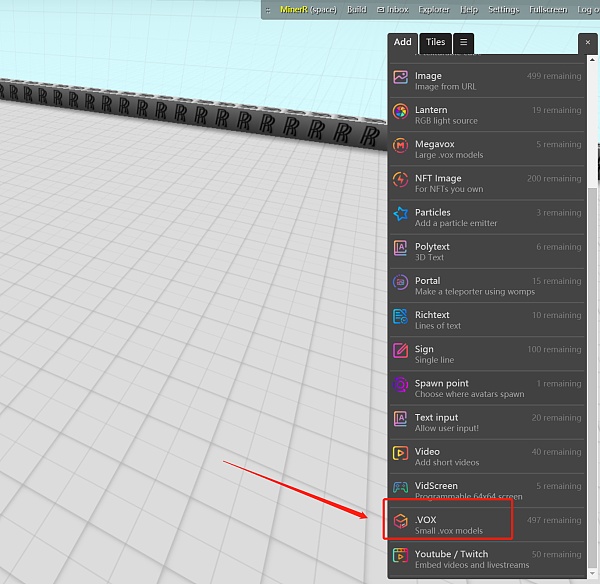Enter Fullscreen mode

(x=548, y=10)
